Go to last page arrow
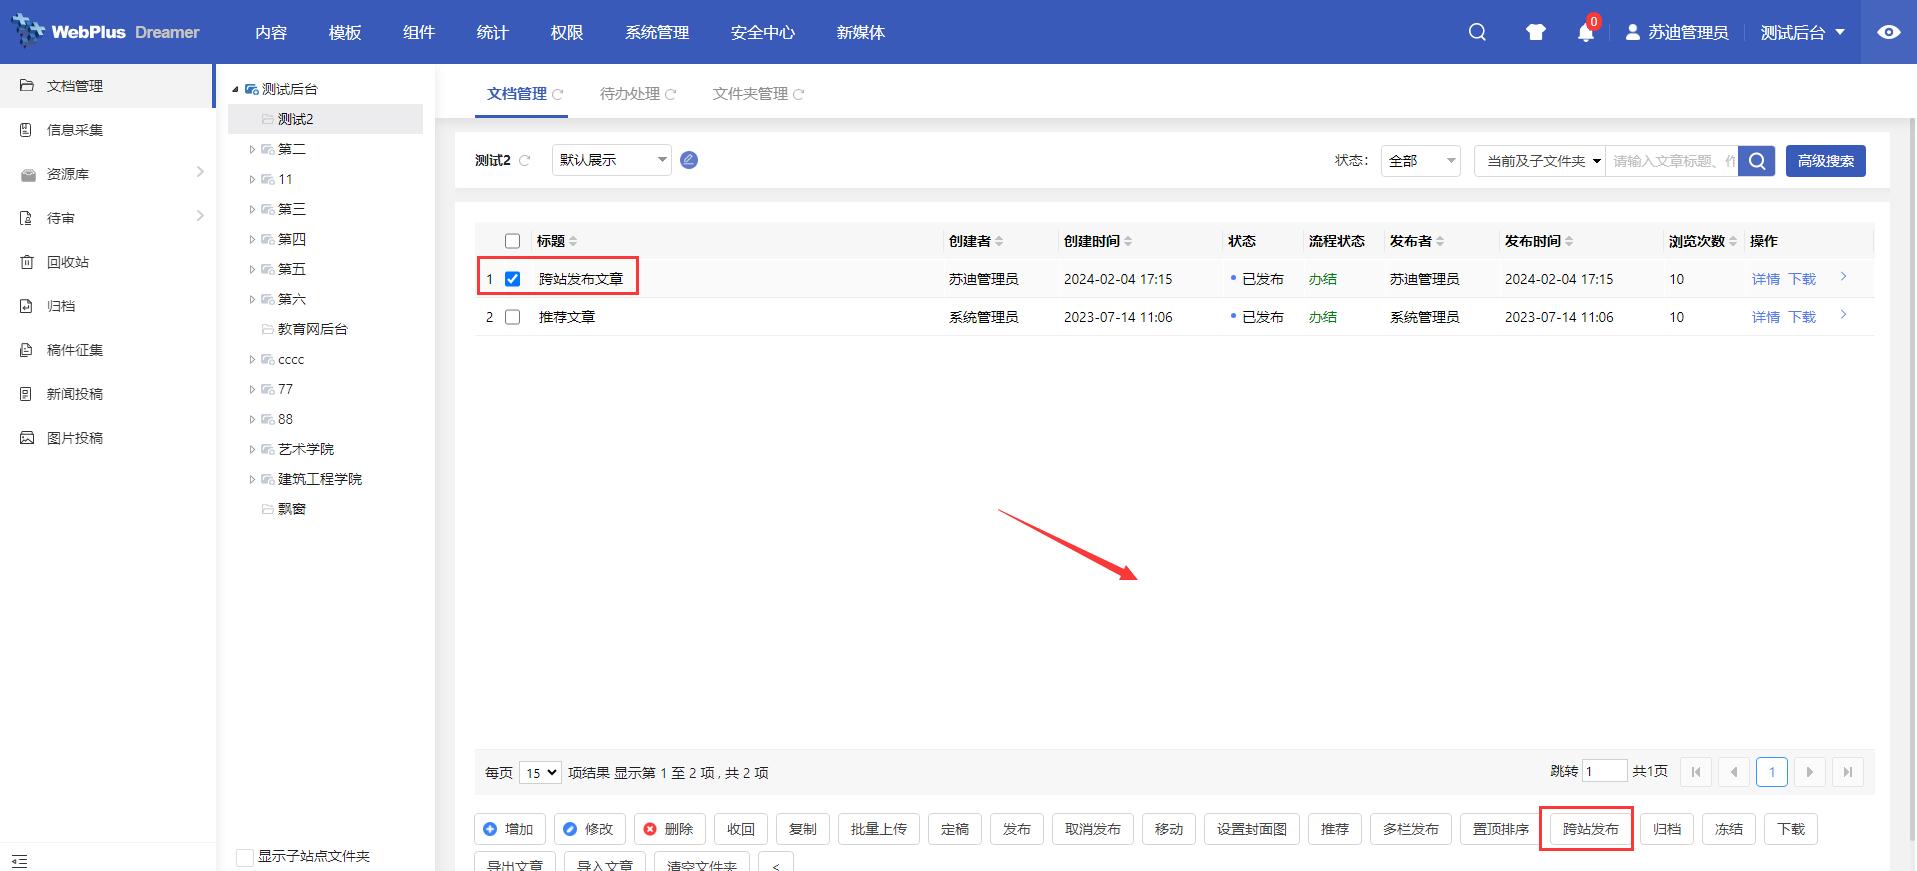1917x871 pixels. (1848, 772)
